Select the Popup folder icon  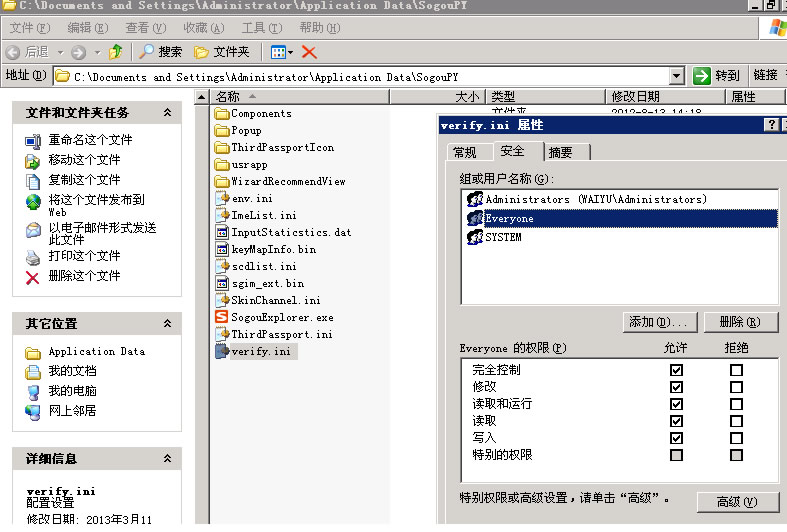click(x=222, y=131)
